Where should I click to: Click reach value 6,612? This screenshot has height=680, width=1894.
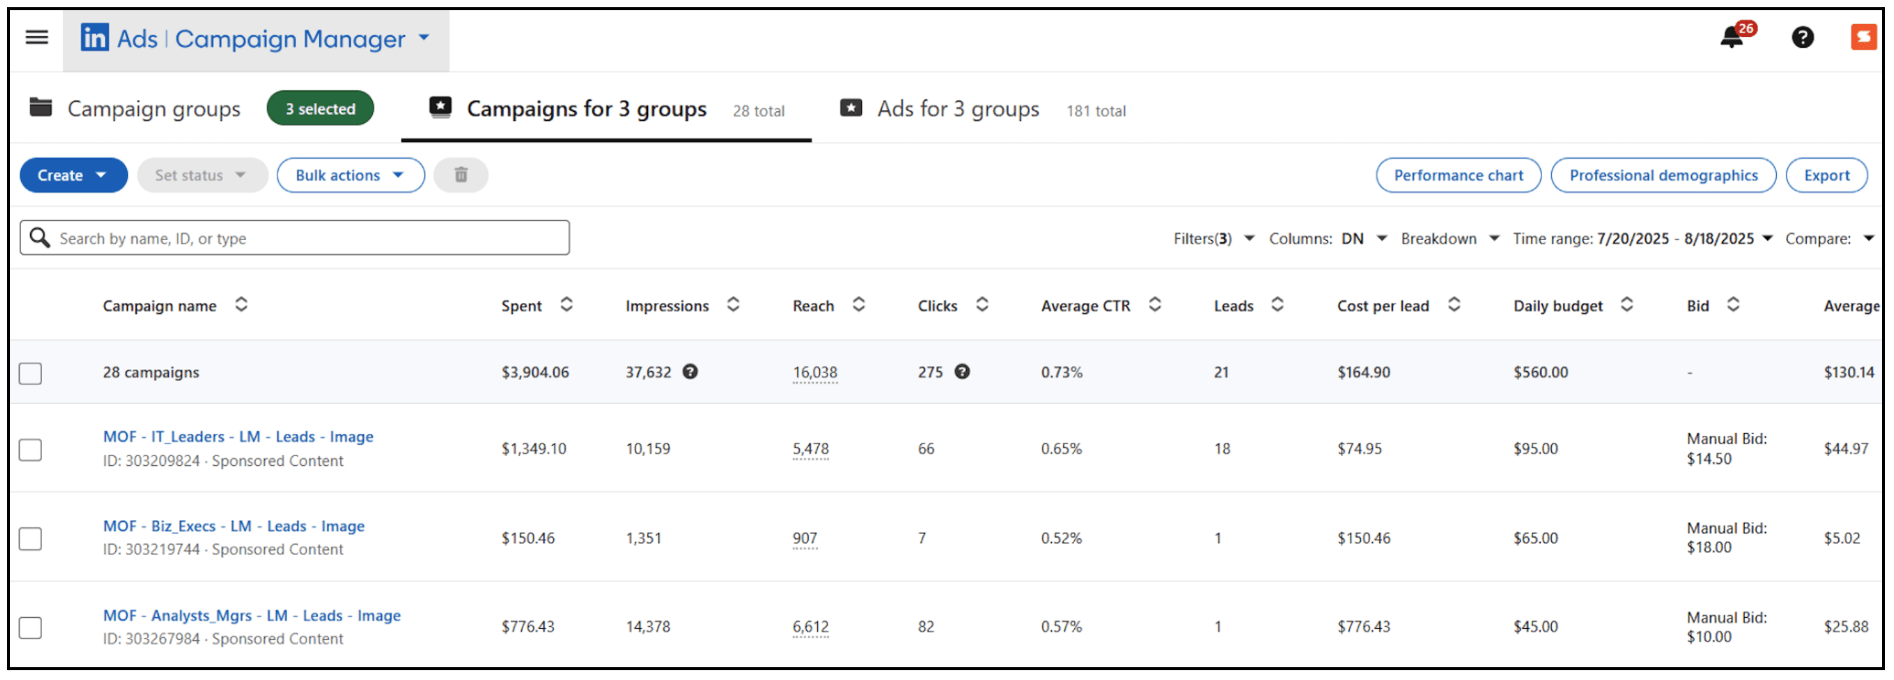(x=811, y=627)
